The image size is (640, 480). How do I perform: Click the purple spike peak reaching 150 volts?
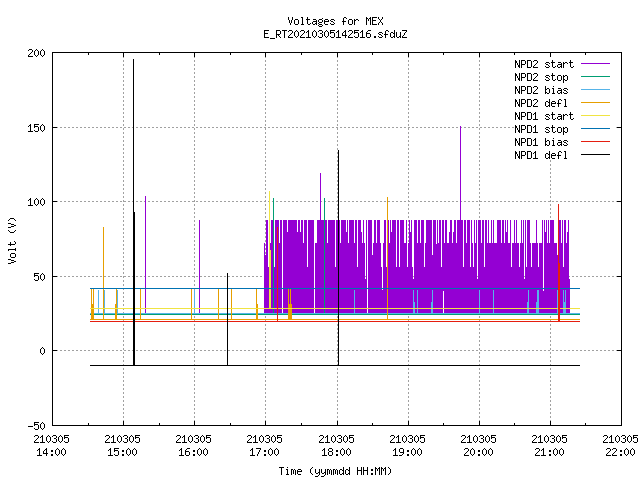460,127
